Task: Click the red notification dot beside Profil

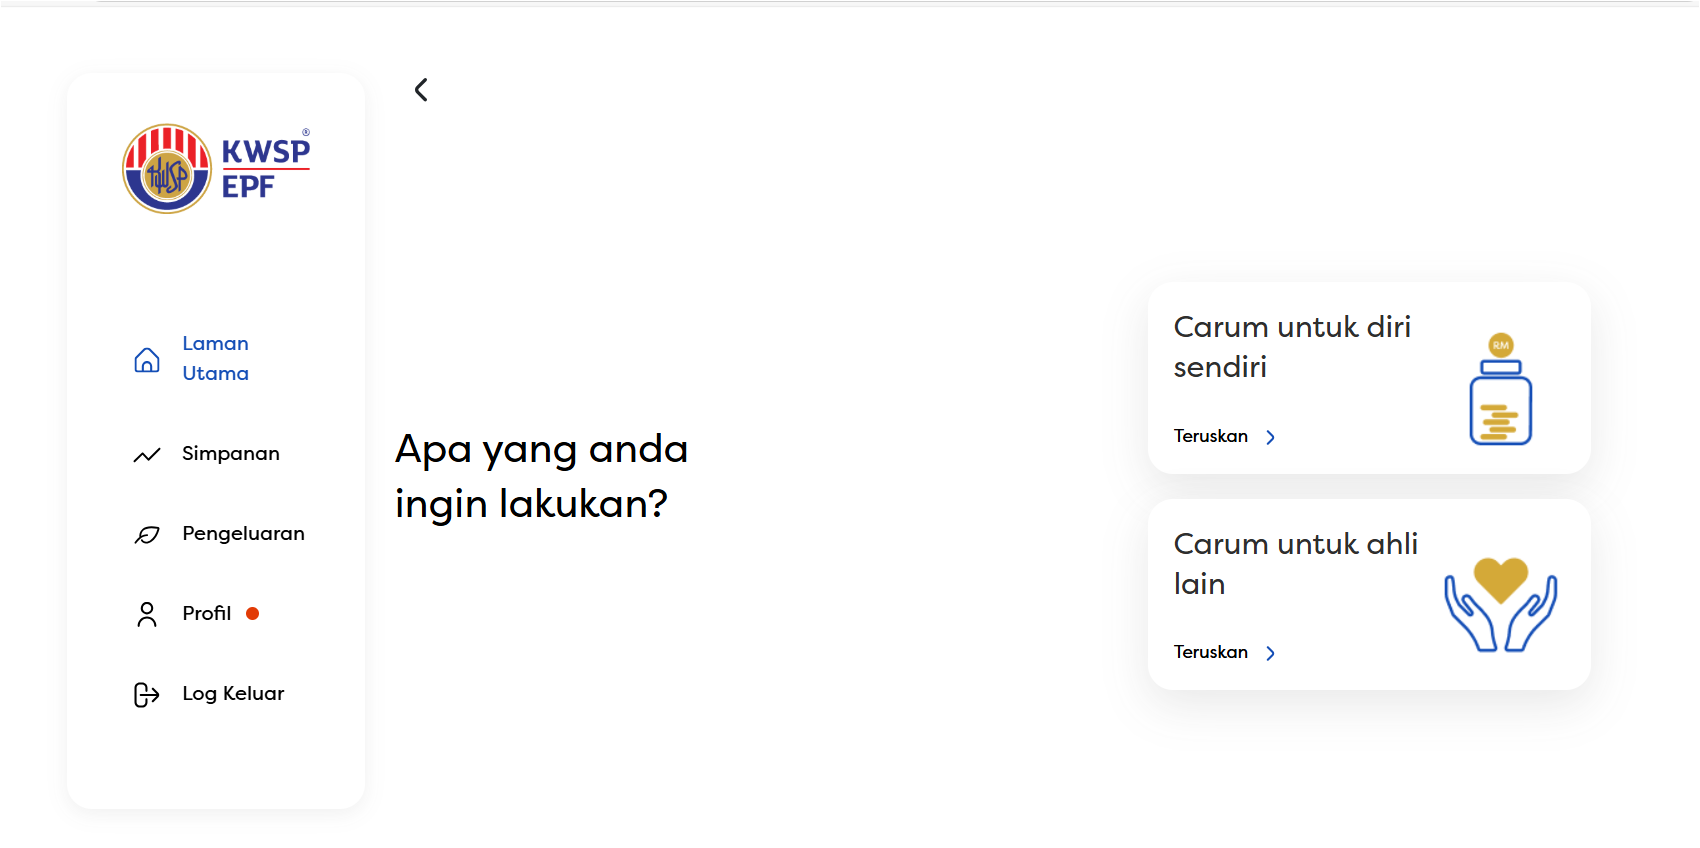Action: pyautogui.click(x=253, y=614)
